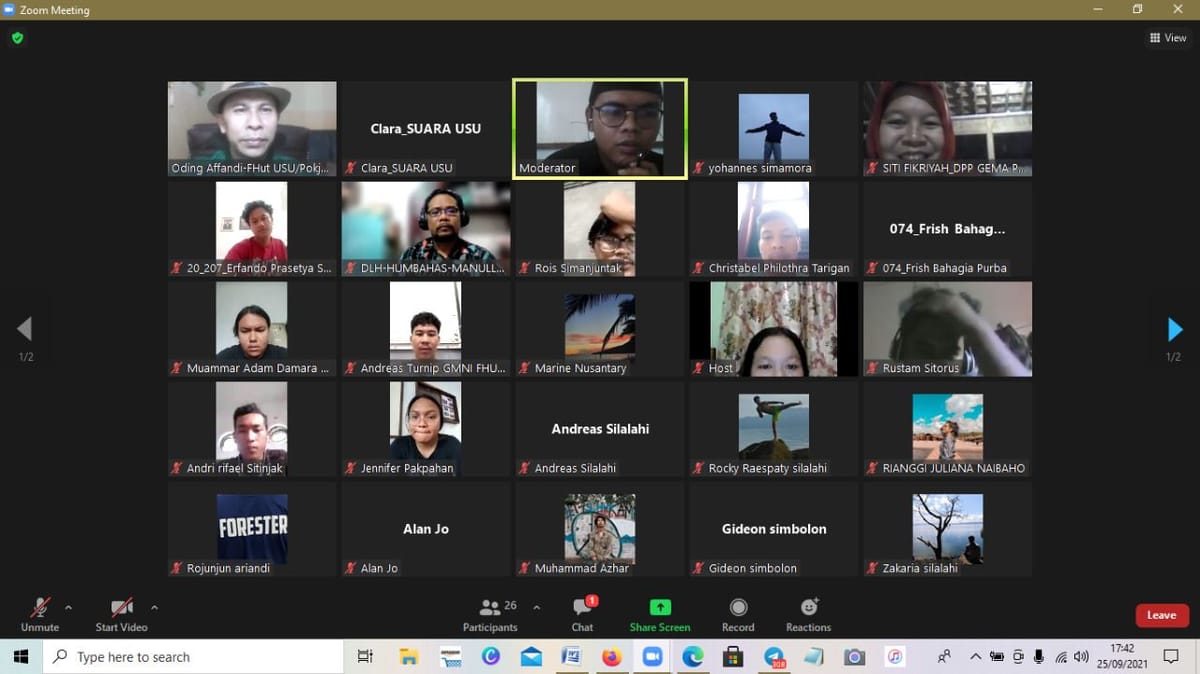Expand video options arrow beside Start Video
The image size is (1200, 674).
click(154, 607)
